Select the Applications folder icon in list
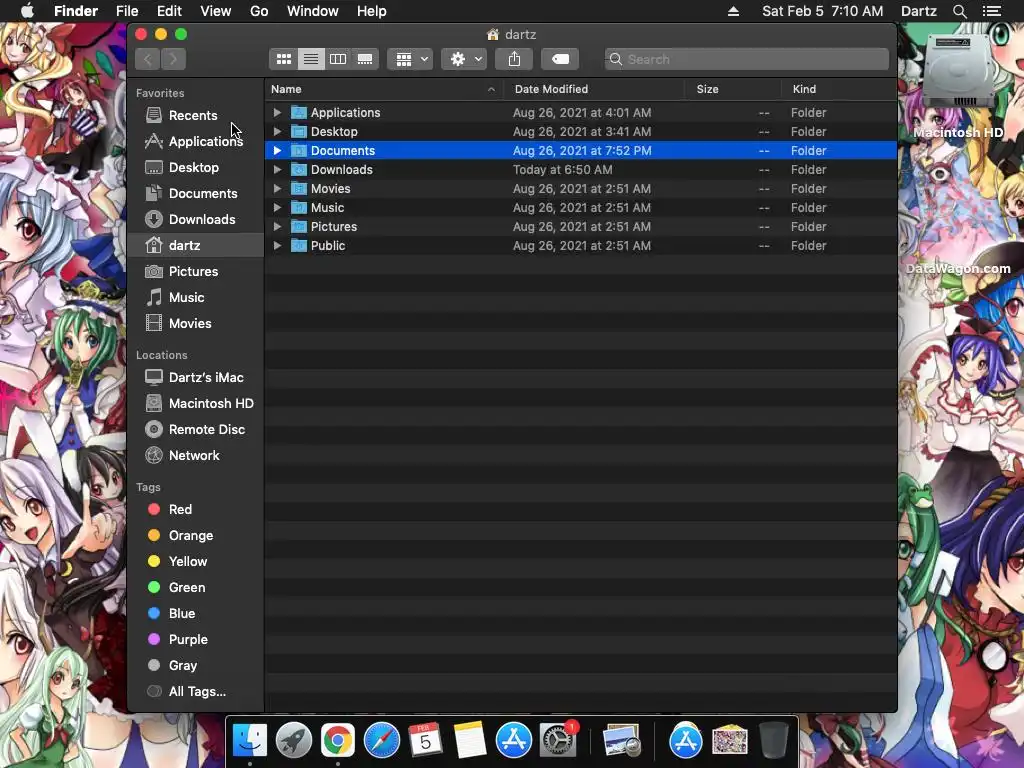The height and width of the screenshot is (768, 1024). [x=298, y=112]
